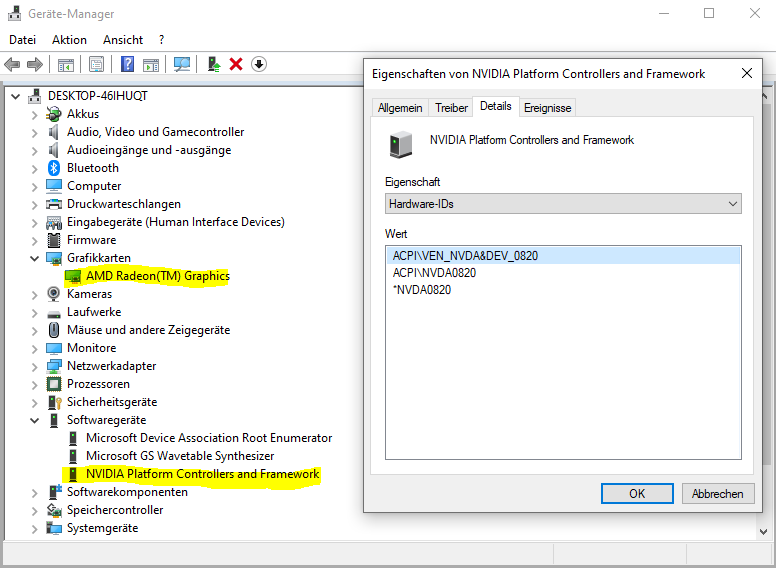Select the Details tab

click(495, 106)
